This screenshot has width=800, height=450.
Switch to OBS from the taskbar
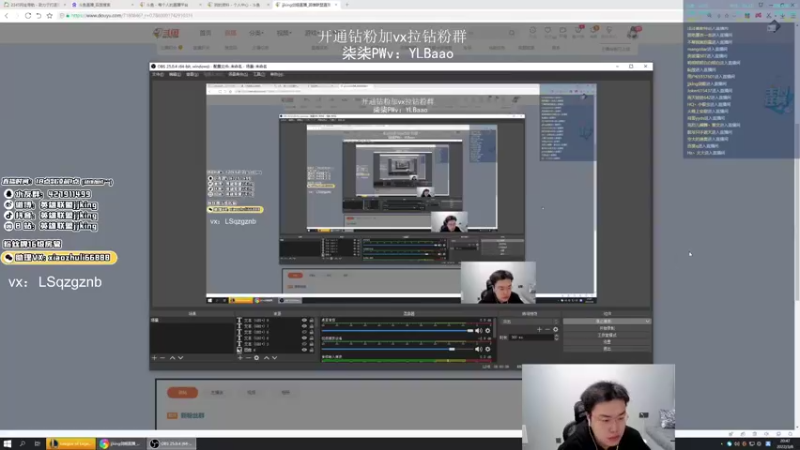pyautogui.click(x=171, y=444)
